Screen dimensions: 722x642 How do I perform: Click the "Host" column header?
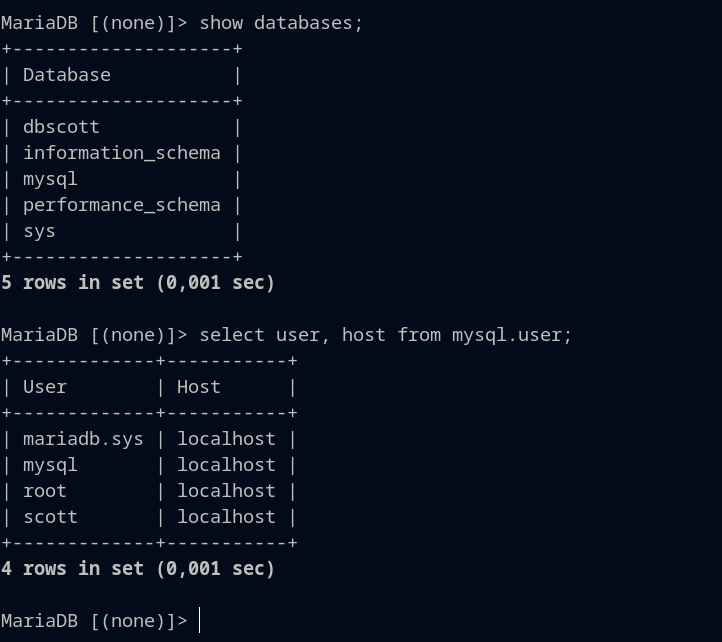[x=199, y=387]
